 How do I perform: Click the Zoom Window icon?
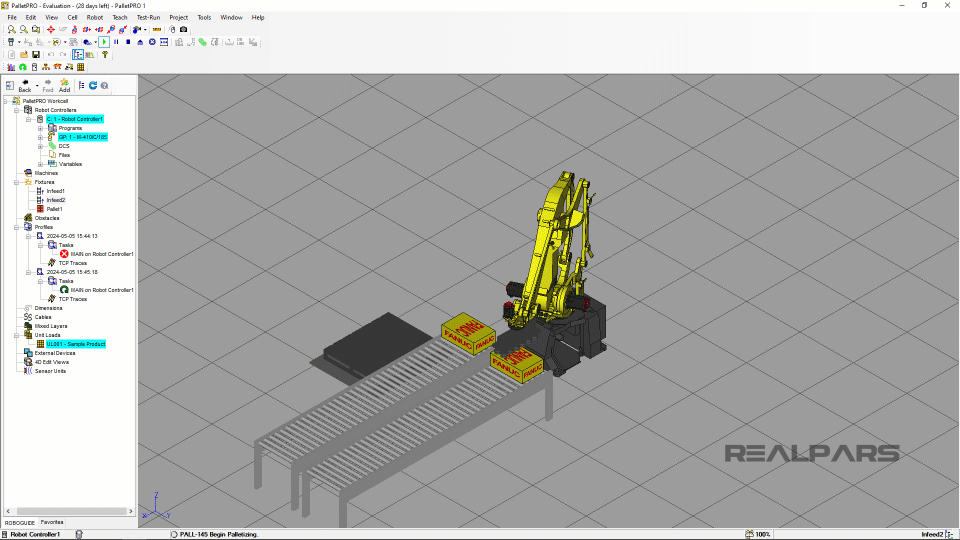point(36,29)
